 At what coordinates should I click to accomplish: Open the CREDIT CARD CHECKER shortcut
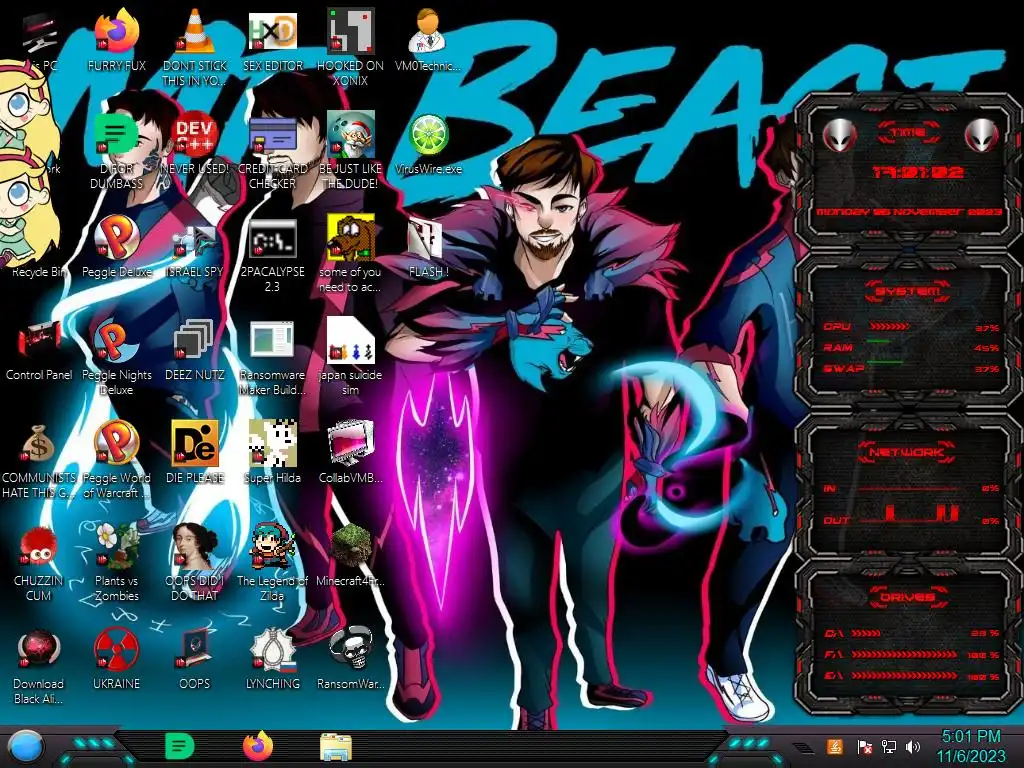click(272, 135)
